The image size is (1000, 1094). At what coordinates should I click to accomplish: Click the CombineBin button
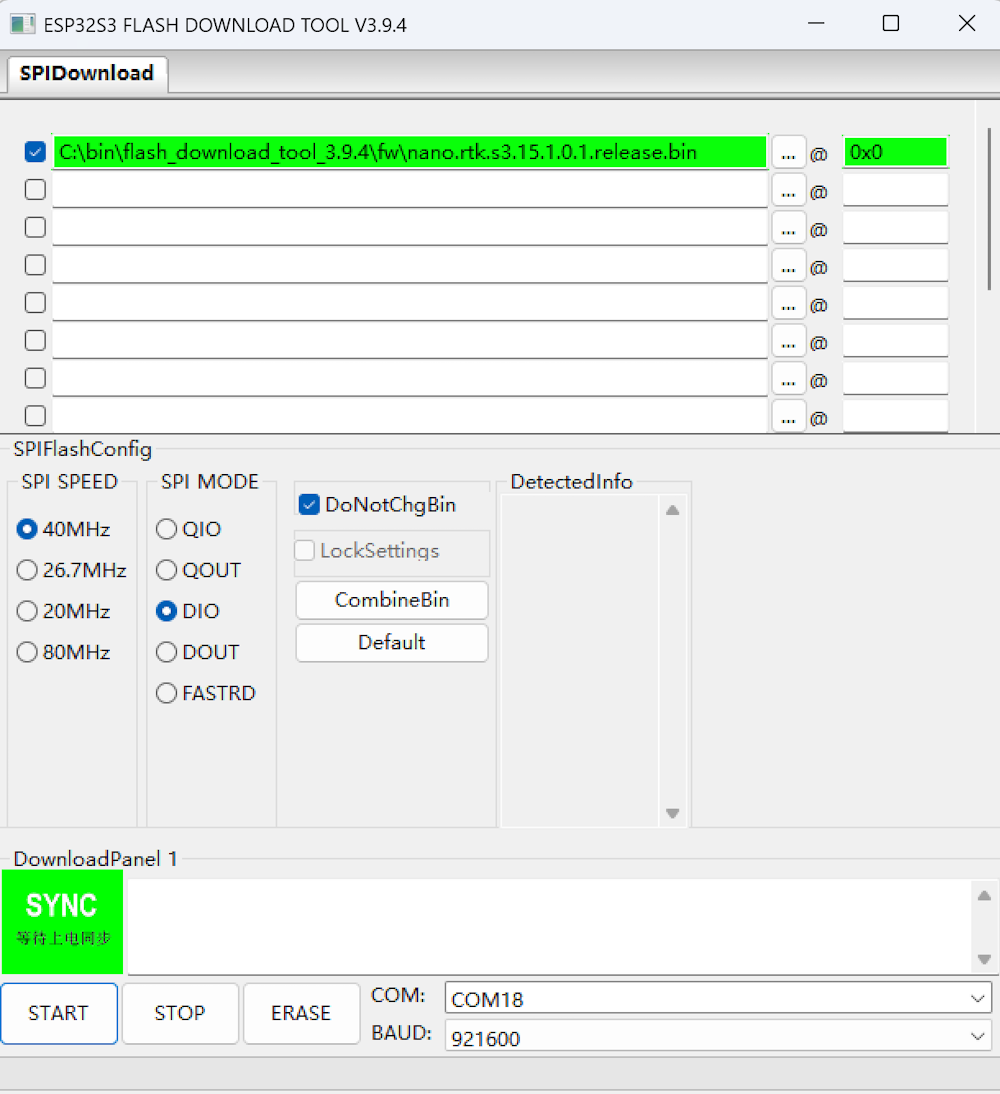(x=392, y=600)
